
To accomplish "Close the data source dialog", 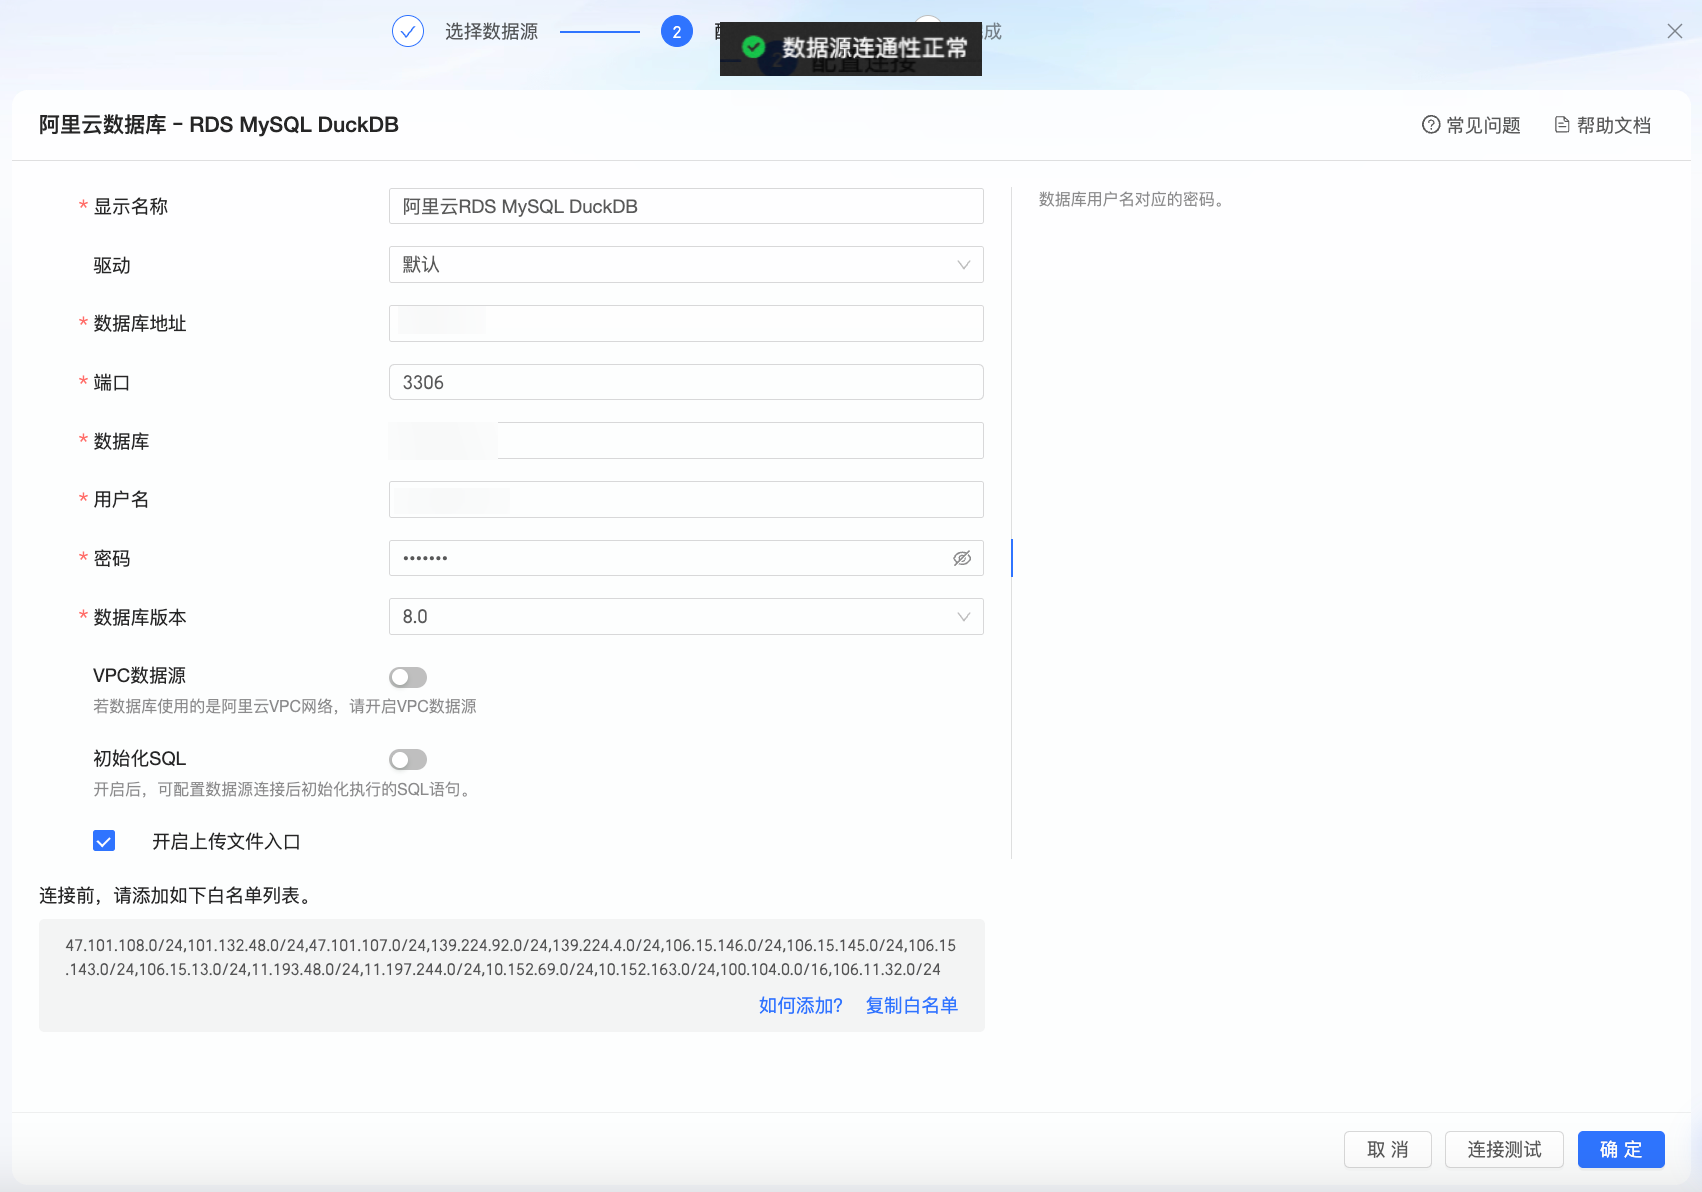I will tap(1675, 31).
